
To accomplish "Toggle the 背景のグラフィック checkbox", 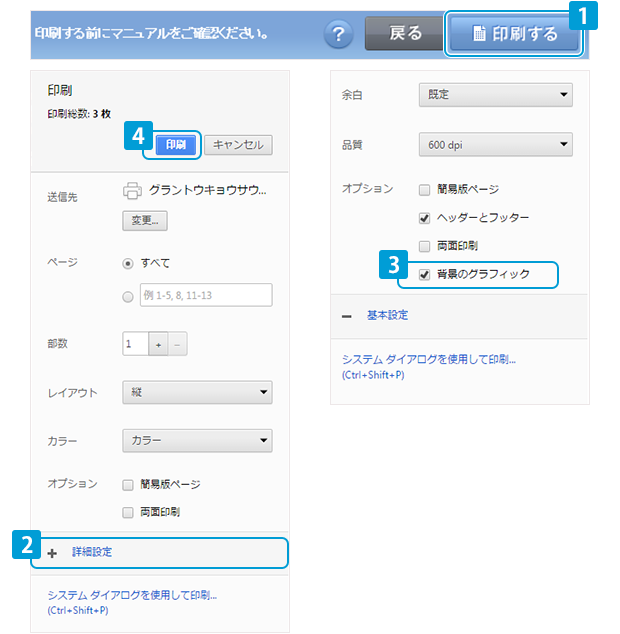I will pos(425,274).
